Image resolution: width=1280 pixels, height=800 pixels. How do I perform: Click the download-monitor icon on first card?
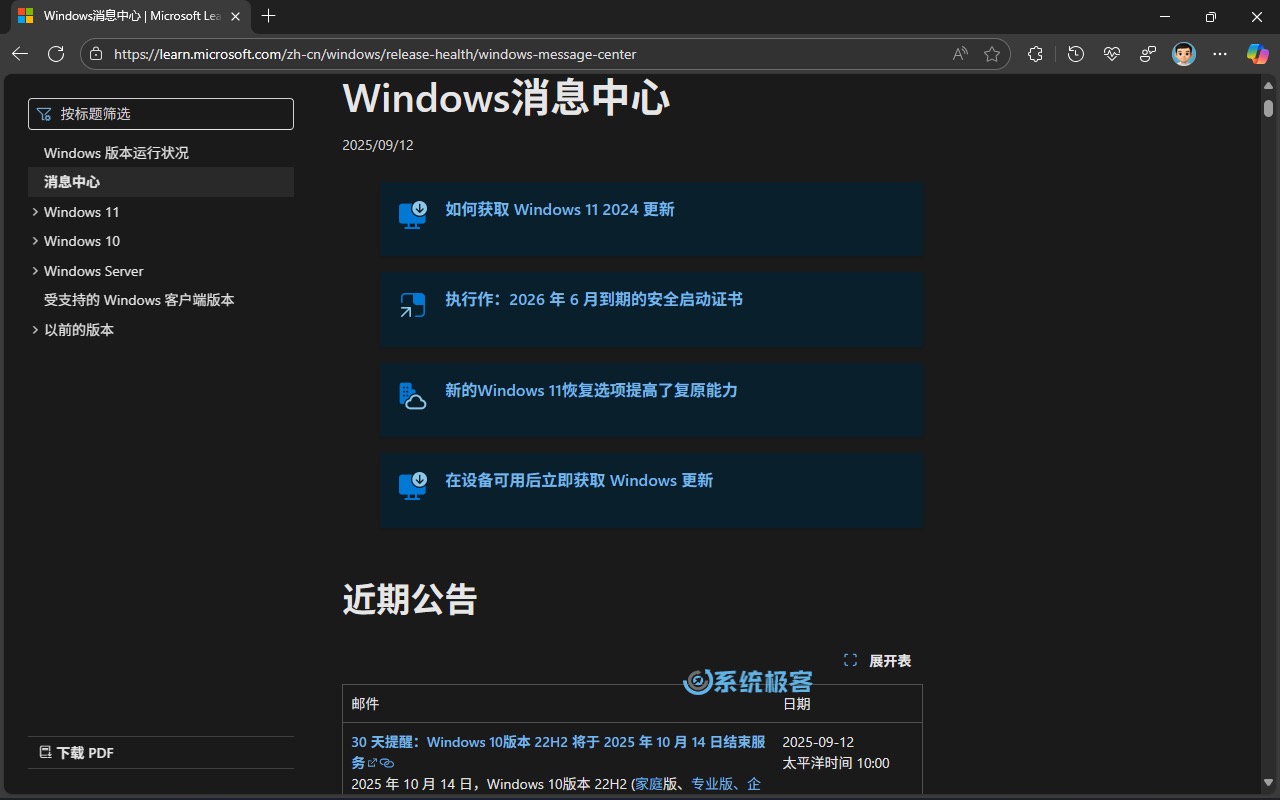coord(413,214)
